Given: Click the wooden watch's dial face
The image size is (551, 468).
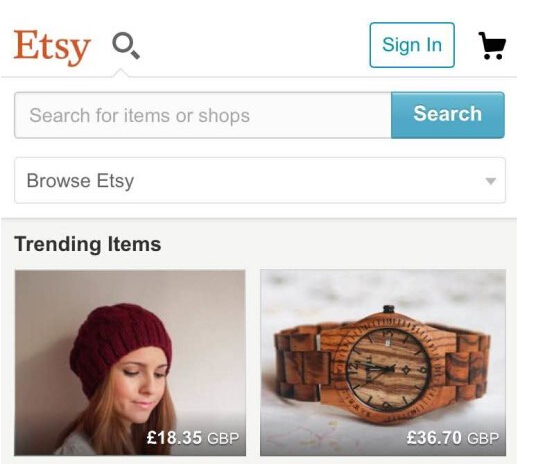Looking at the screenshot, I should [x=388, y=368].
